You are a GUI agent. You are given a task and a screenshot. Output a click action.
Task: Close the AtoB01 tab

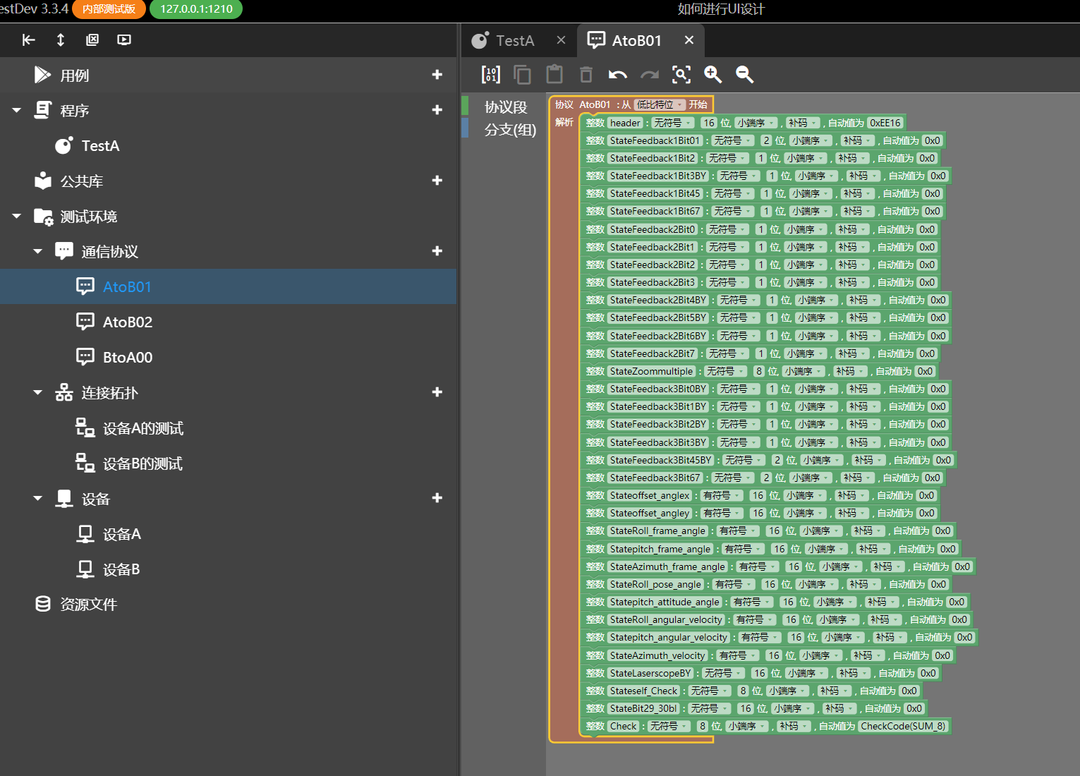click(689, 40)
